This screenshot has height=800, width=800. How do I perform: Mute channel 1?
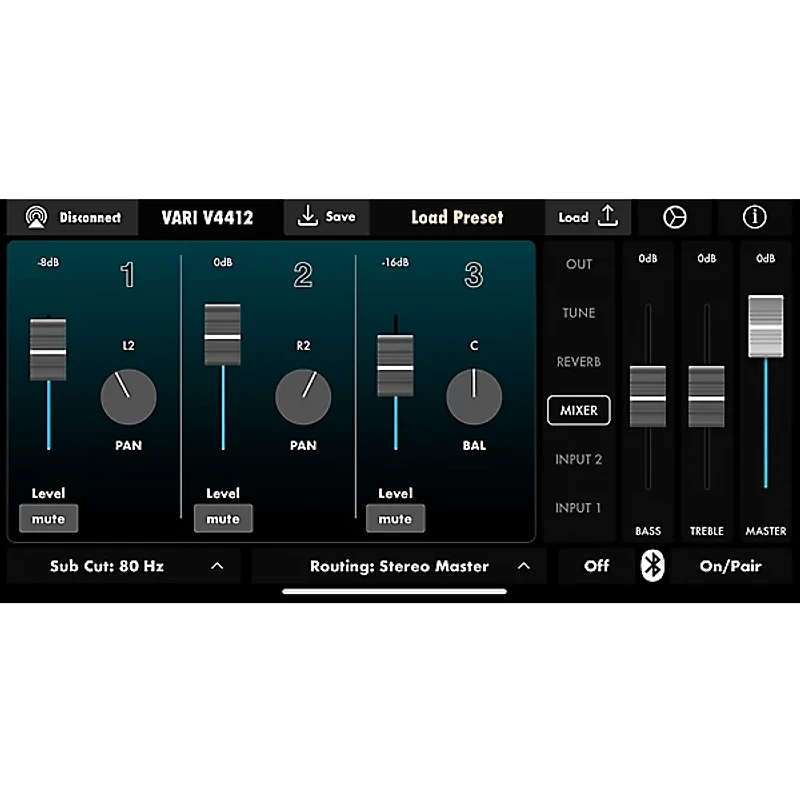(x=49, y=518)
